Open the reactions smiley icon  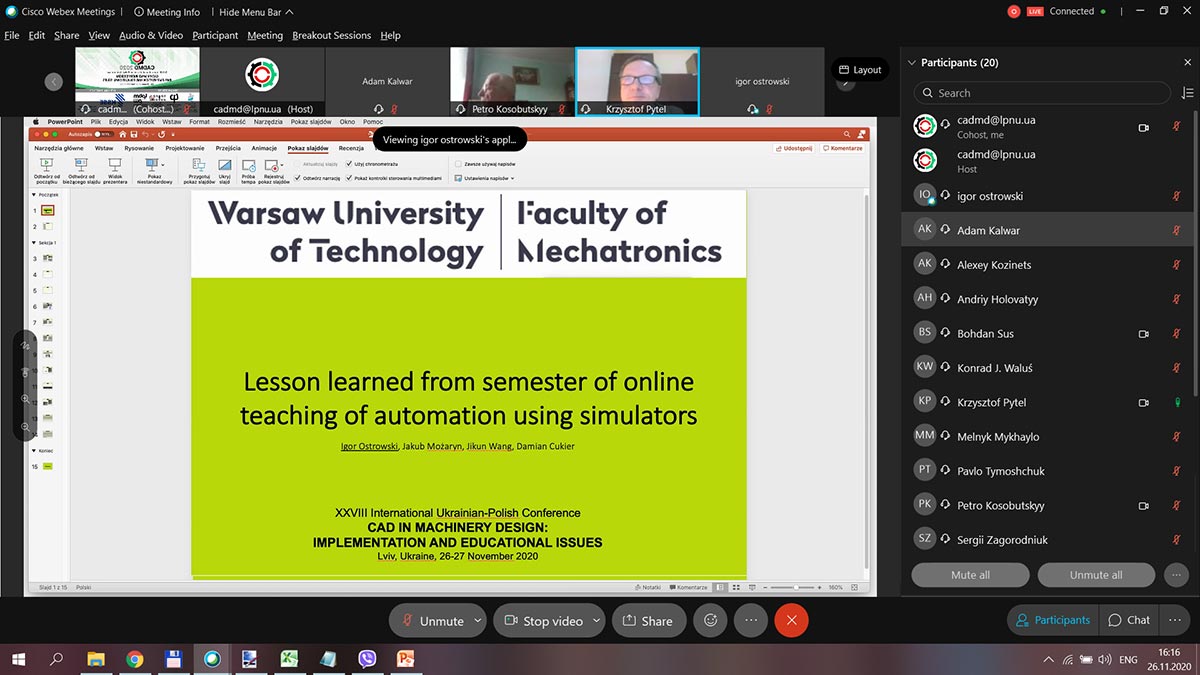710,620
